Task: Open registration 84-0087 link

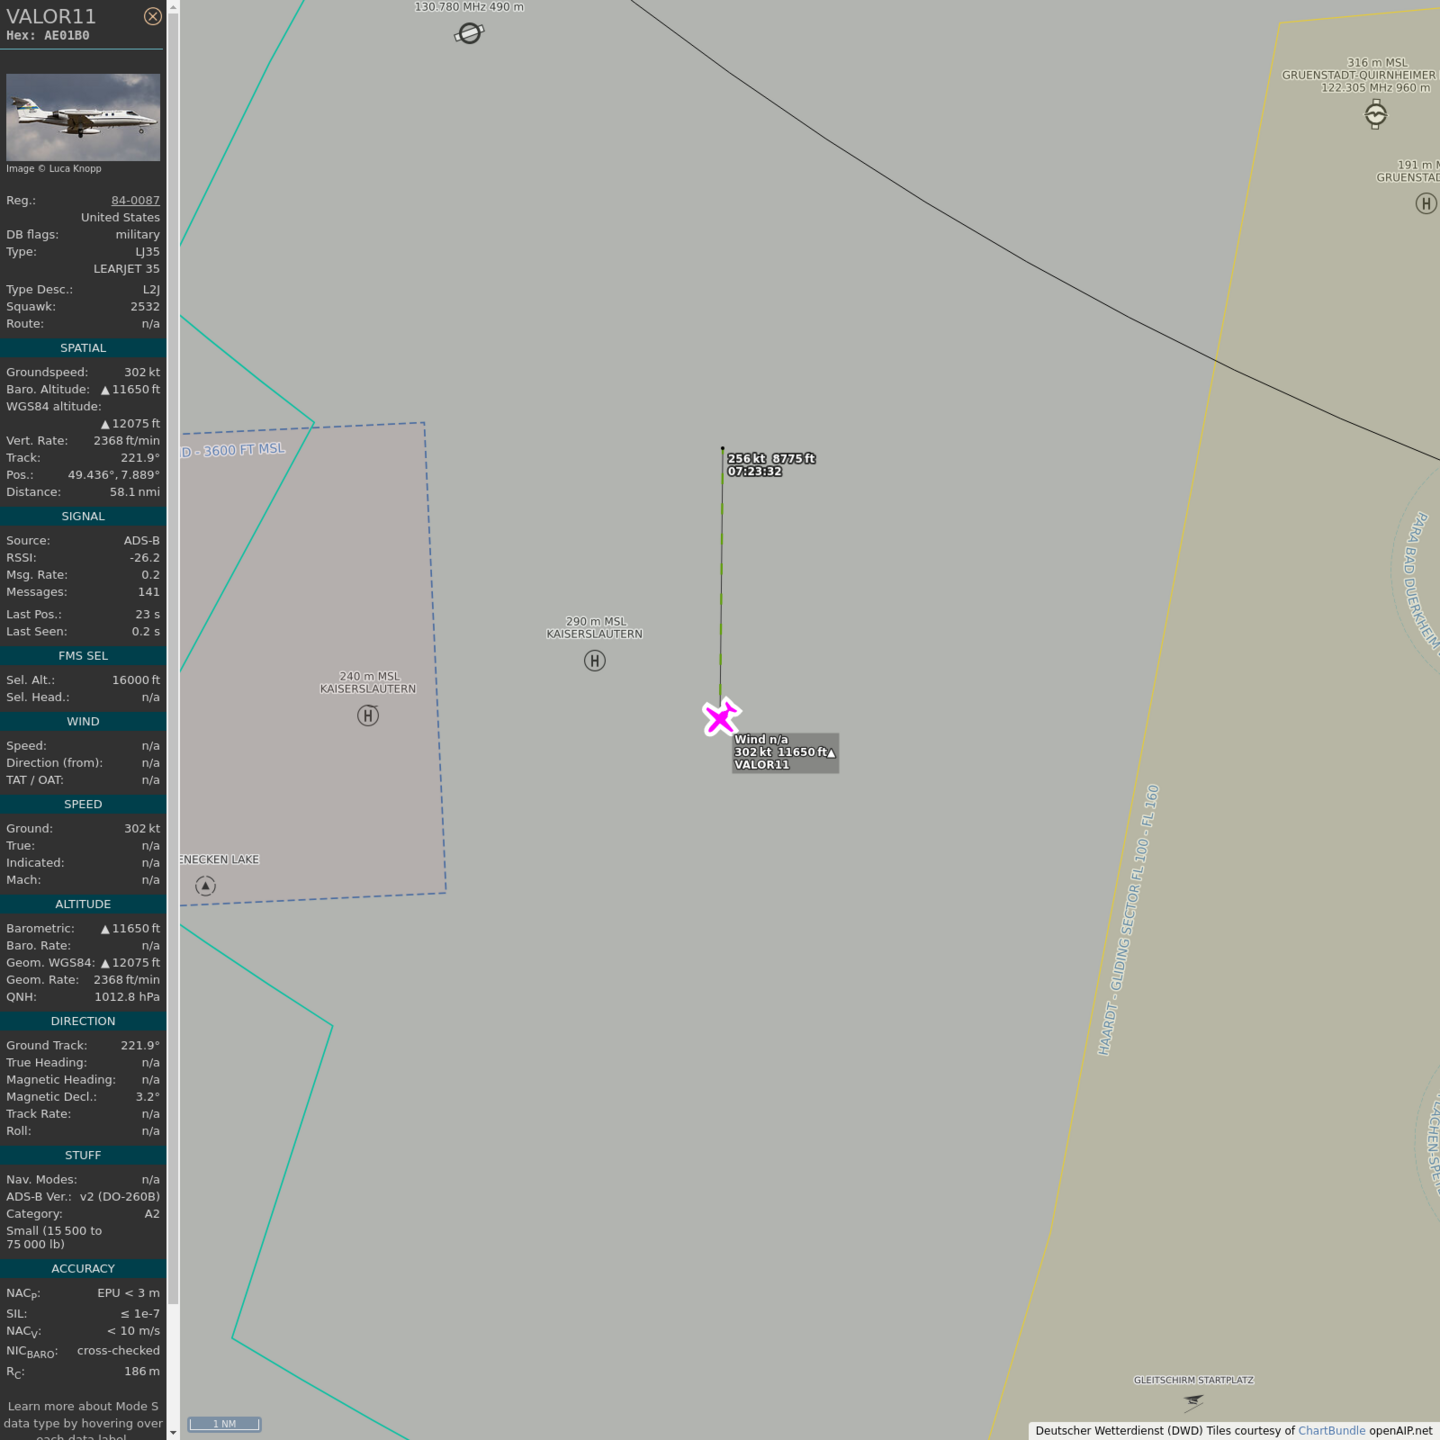Action: (x=135, y=200)
